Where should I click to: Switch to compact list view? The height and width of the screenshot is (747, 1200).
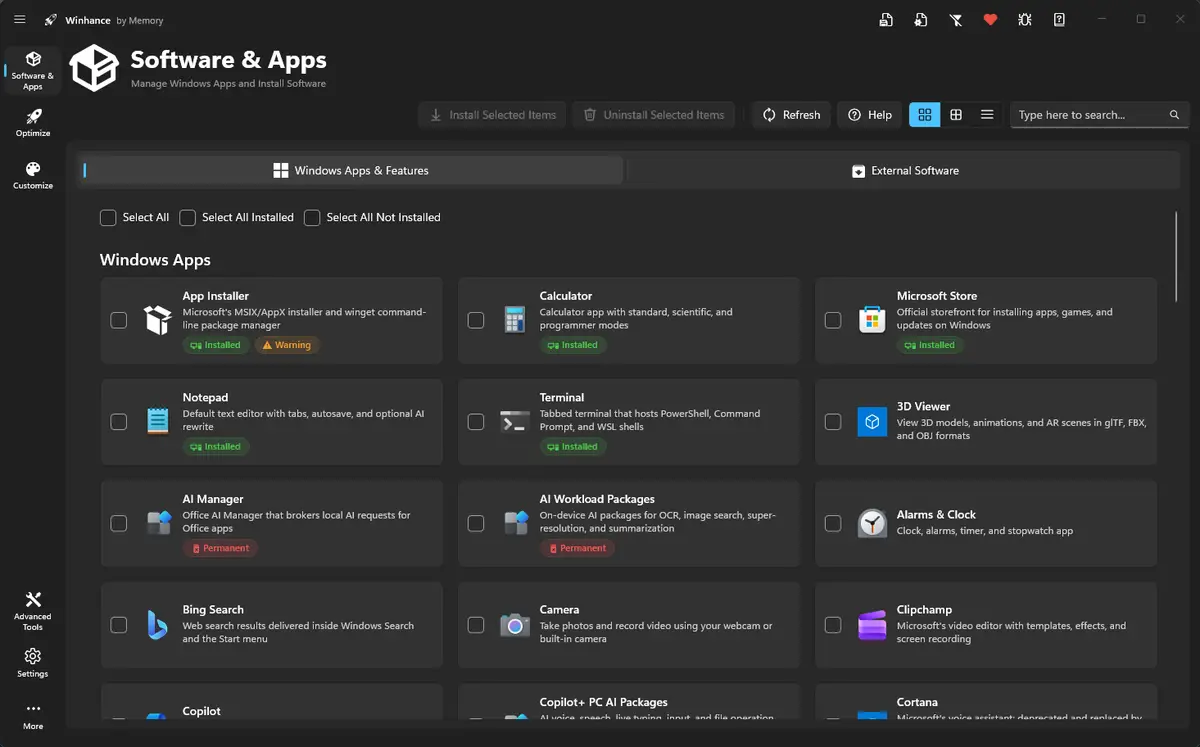point(987,115)
